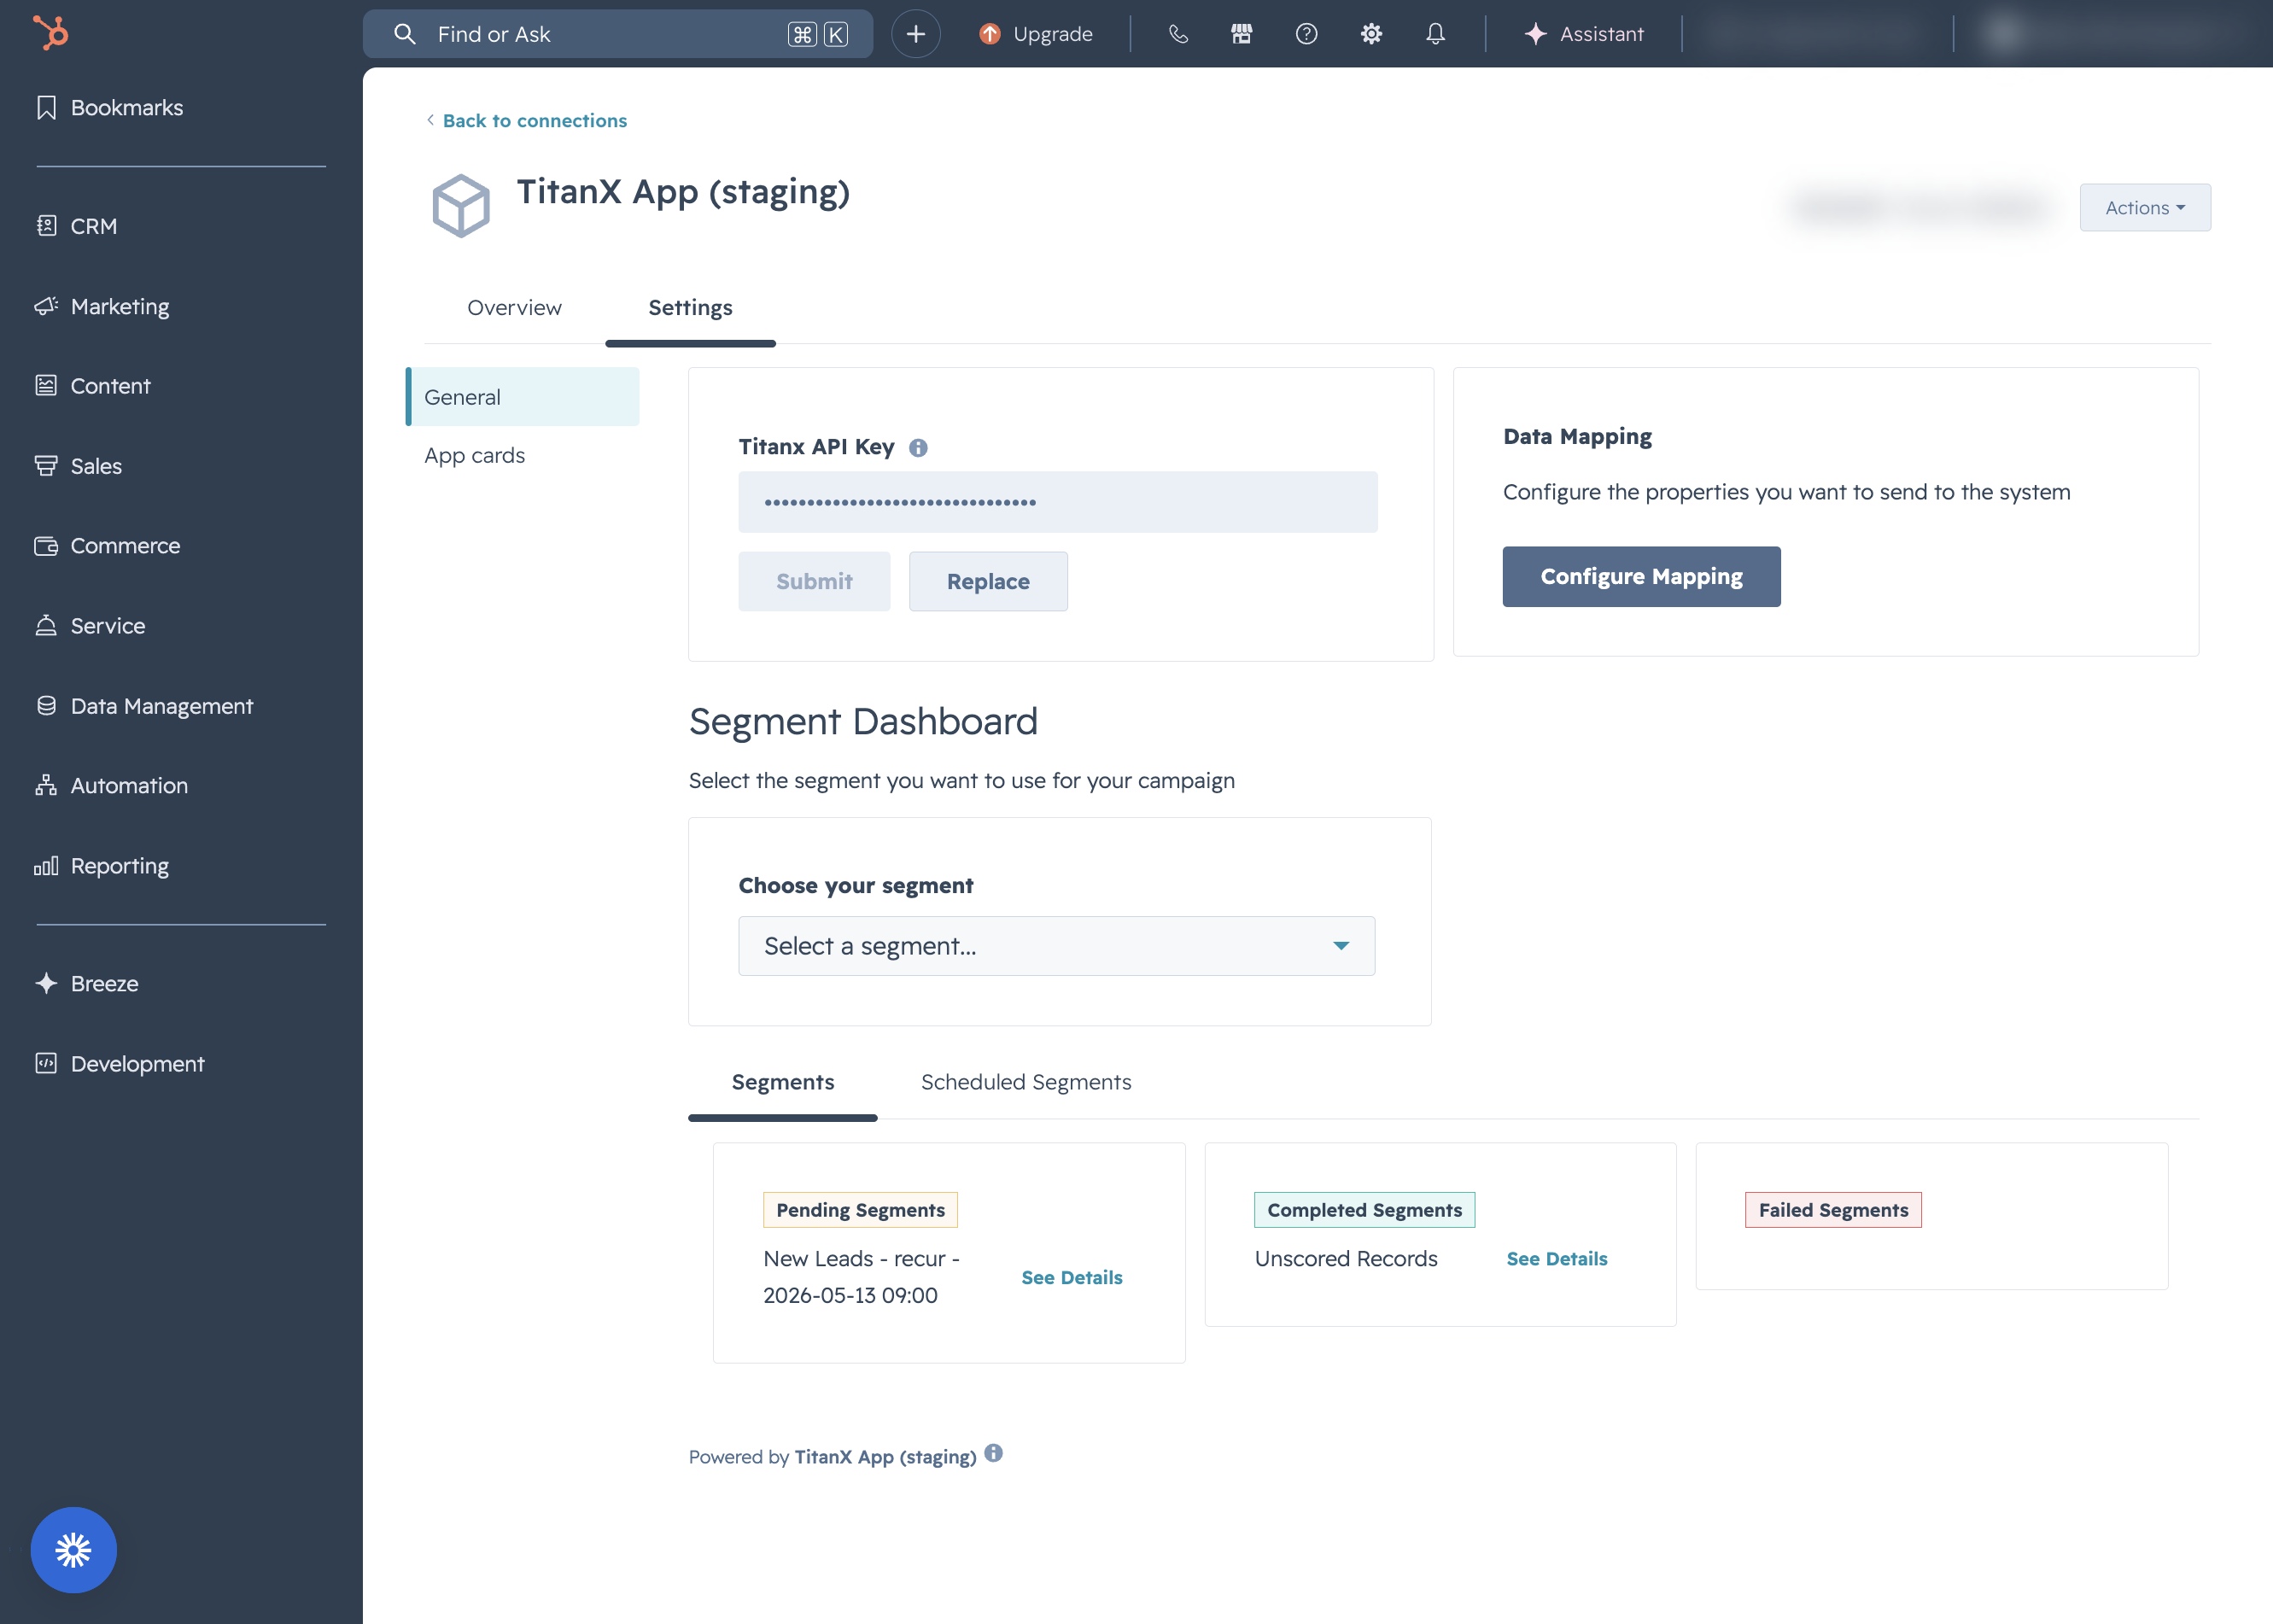This screenshot has height=1624, width=2273.
Task: See Details for New Leads pending segment
Action: coord(1072,1277)
